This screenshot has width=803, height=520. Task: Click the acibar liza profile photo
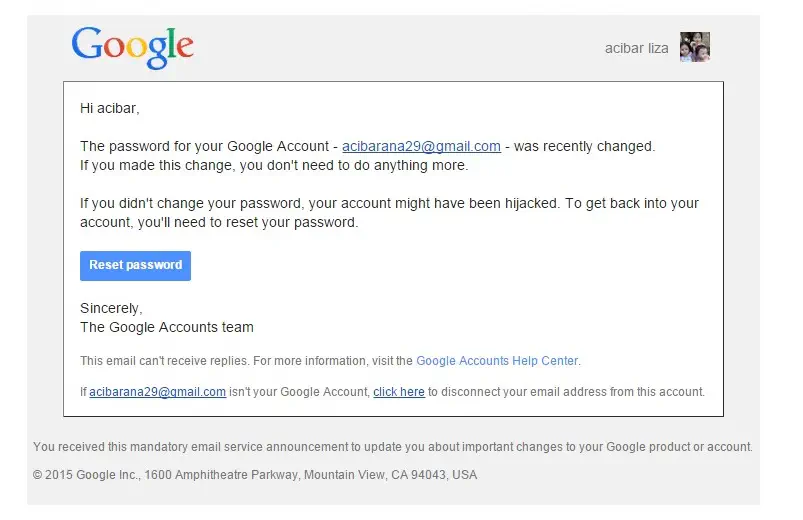[695, 47]
